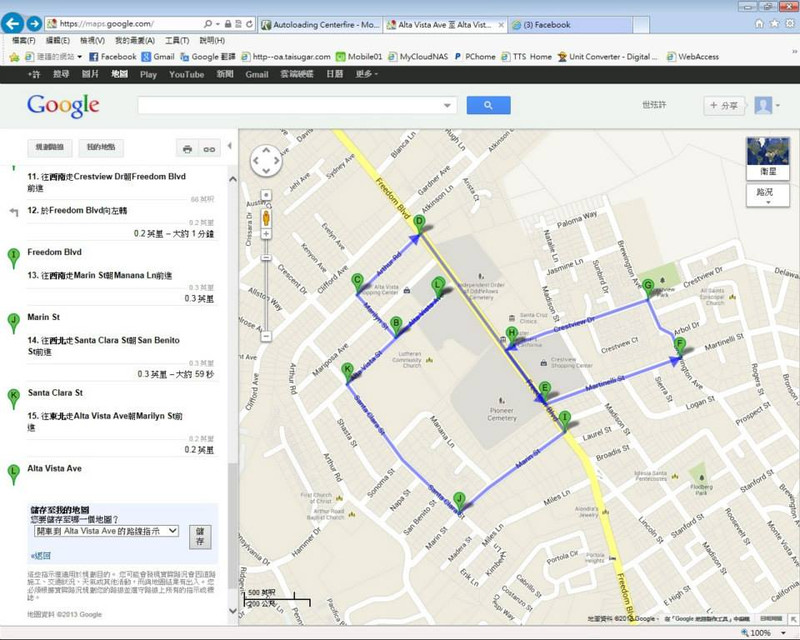The image size is (800, 640).
Task: Print the directions with the printer icon
Action: click(187, 149)
